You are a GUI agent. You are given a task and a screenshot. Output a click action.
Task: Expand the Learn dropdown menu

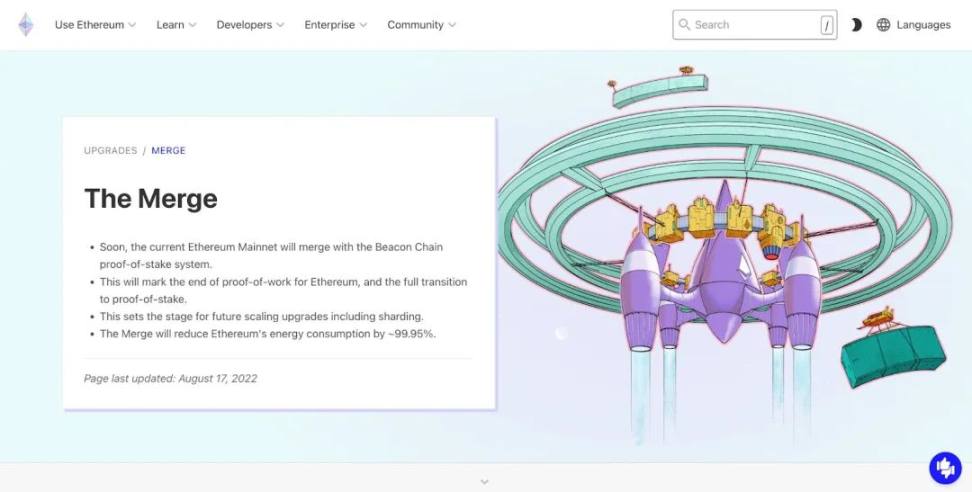click(176, 25)
